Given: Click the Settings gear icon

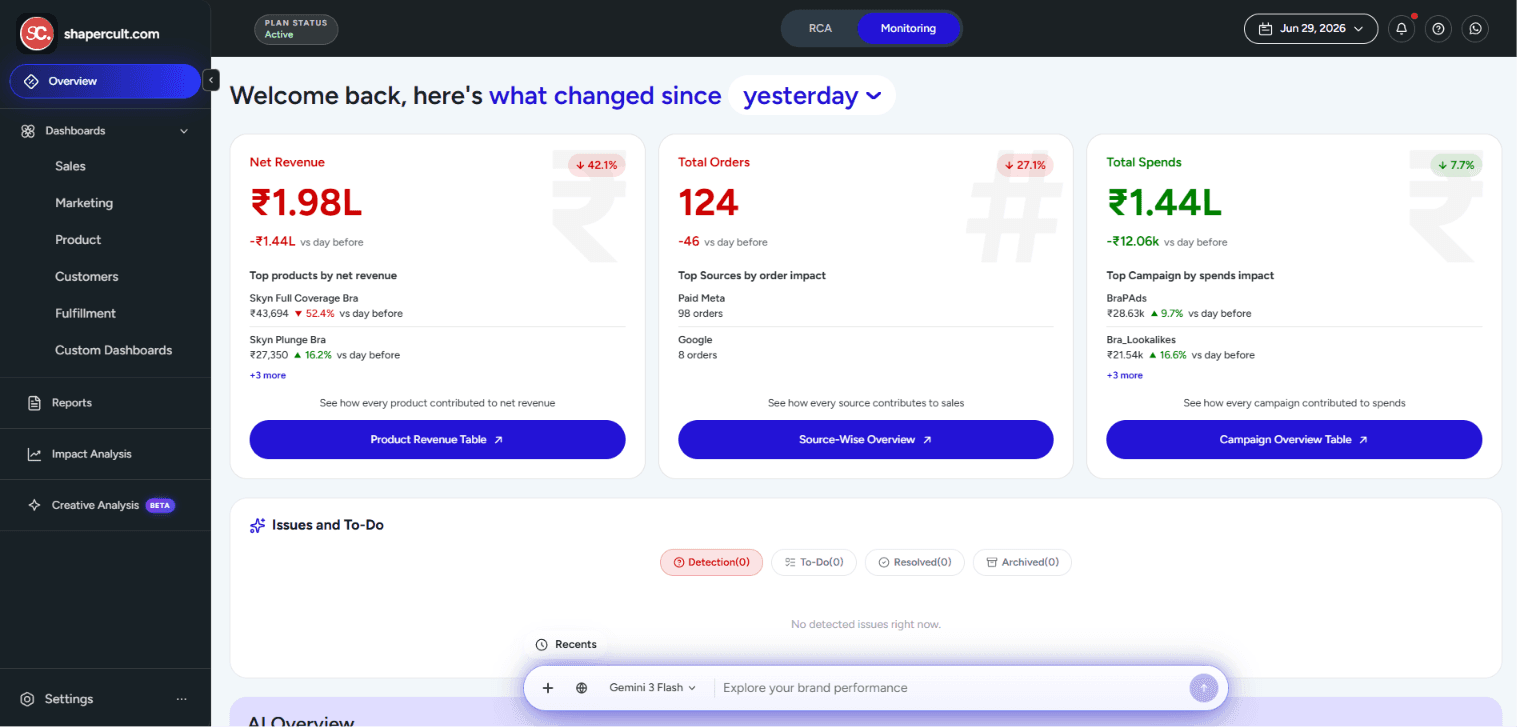Looking at the screenshot, I should (28, 699).
